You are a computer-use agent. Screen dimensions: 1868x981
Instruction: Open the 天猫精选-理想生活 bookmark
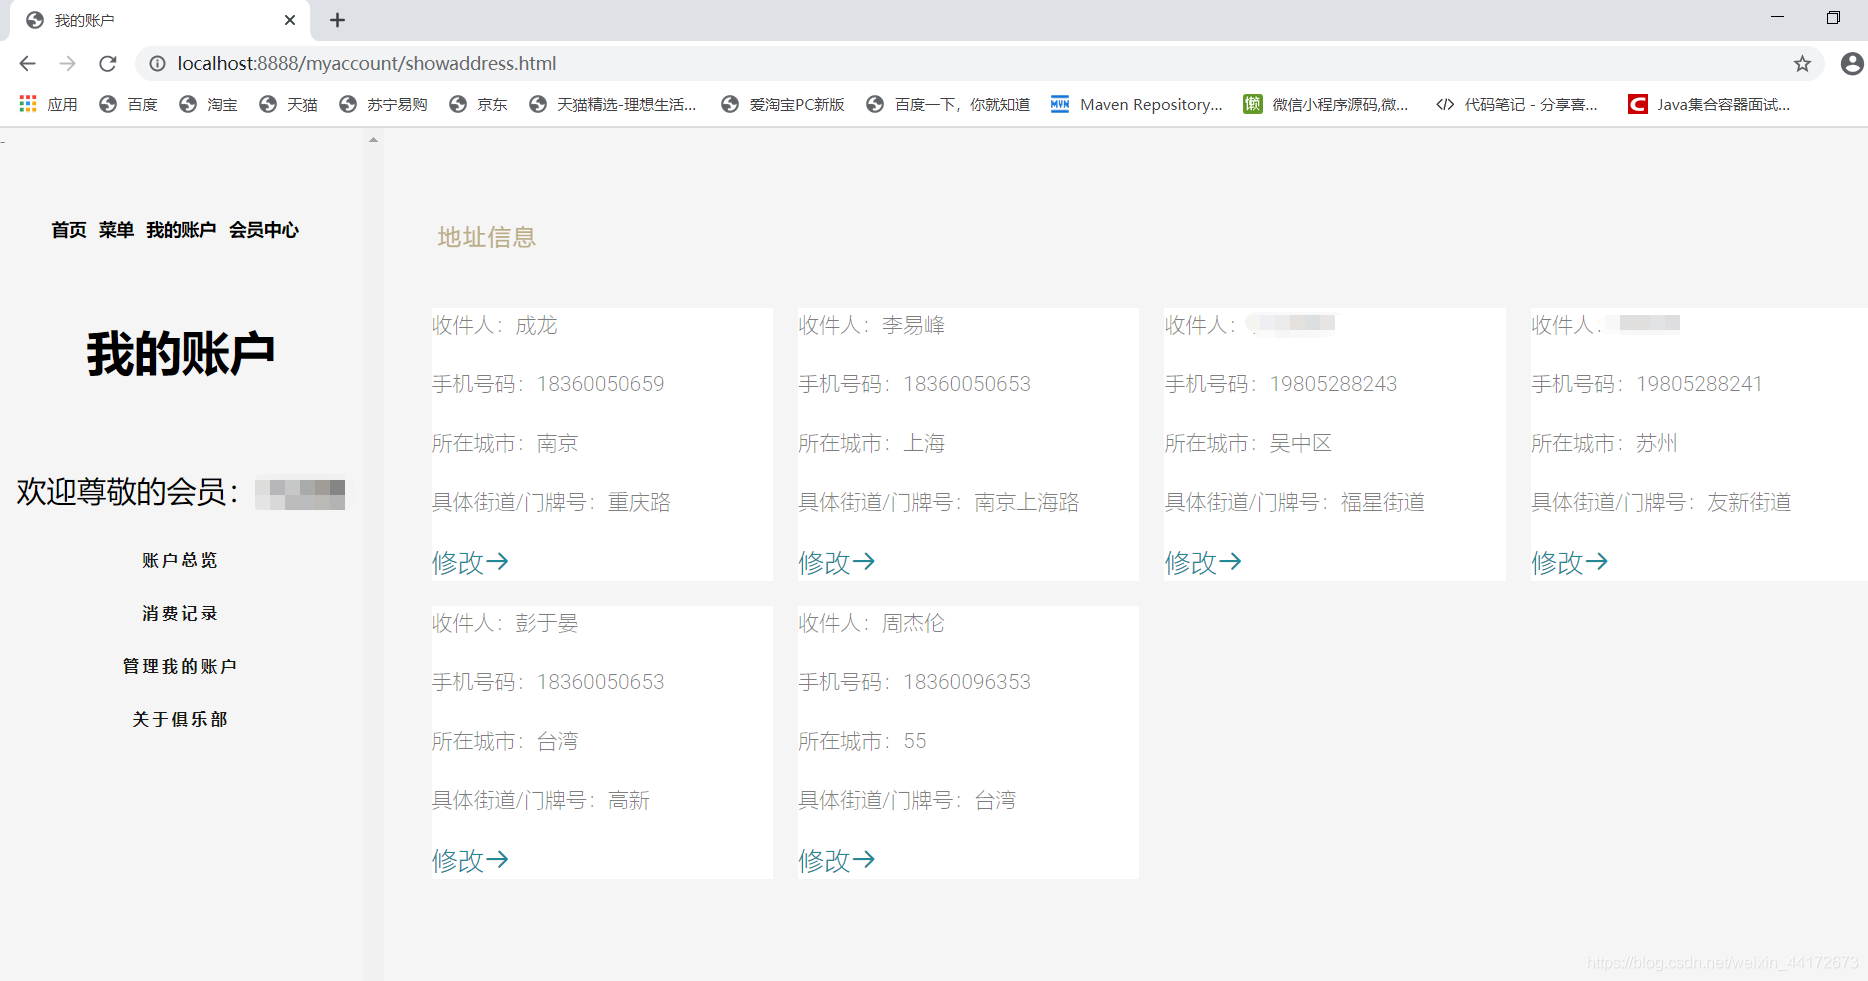point(613,104)
